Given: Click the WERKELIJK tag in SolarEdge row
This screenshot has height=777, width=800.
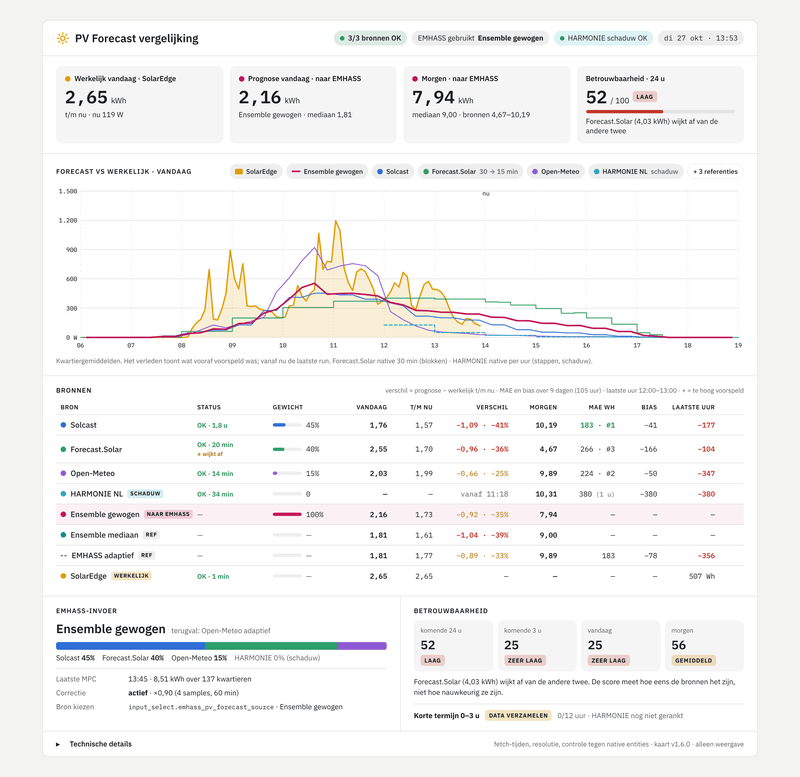Looking at the screenshot, I should click(x=131, y=575).
